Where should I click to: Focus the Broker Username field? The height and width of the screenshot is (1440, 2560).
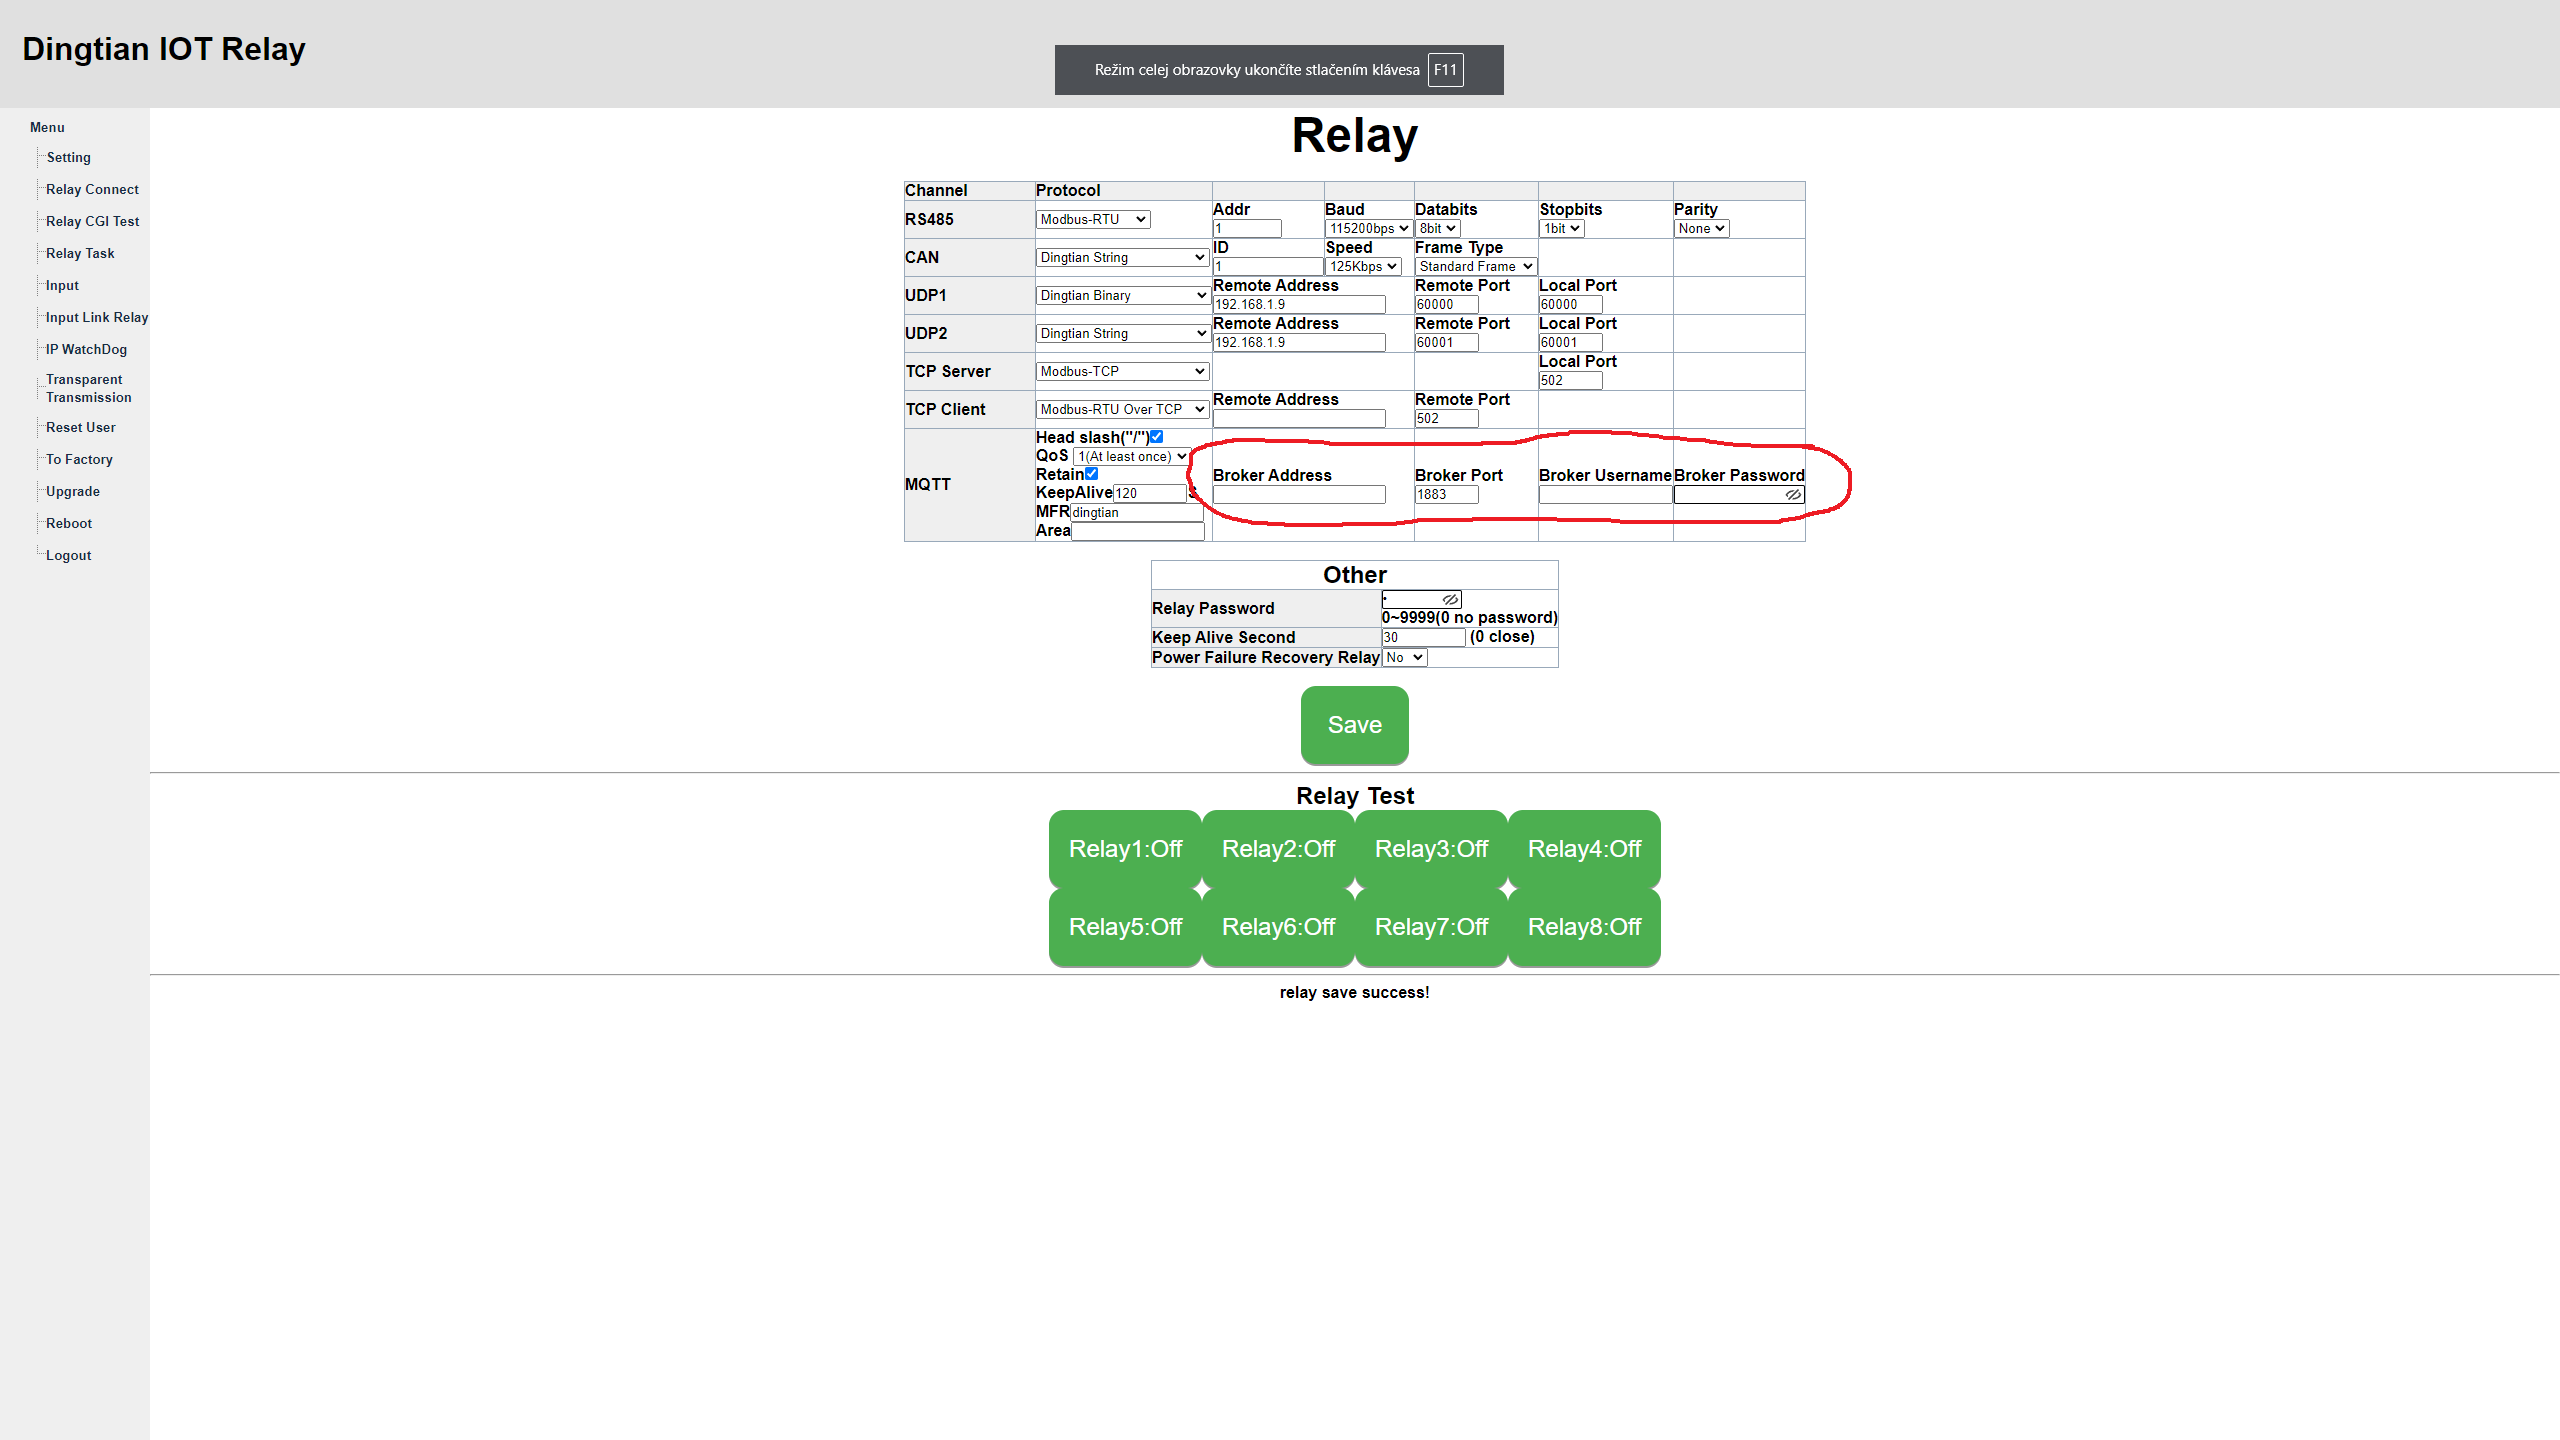click(1604, 494)
